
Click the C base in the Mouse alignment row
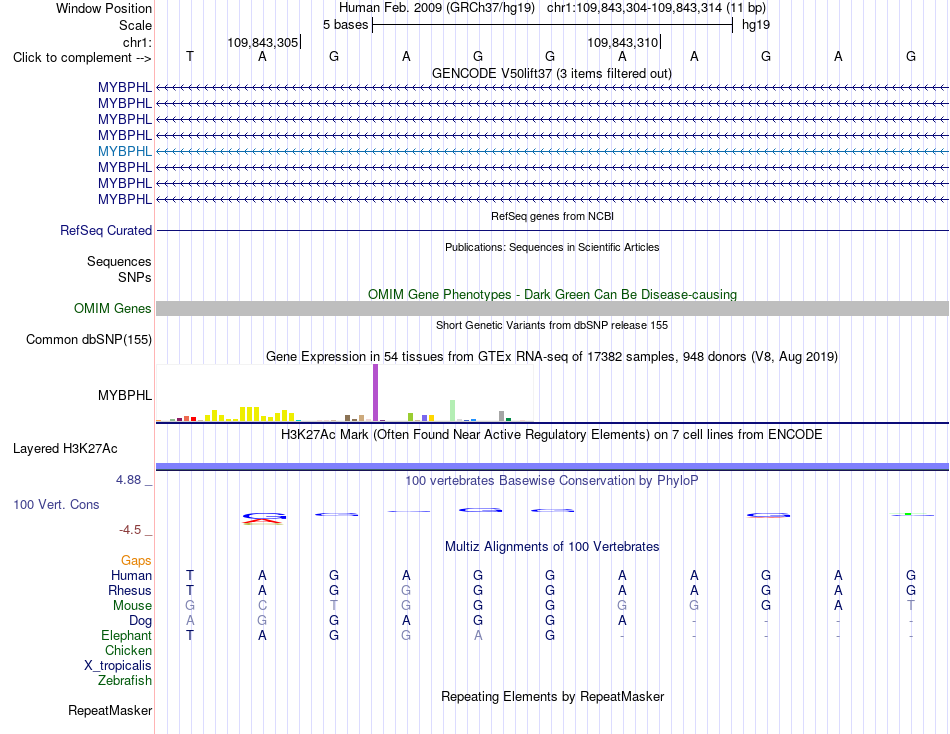point(262,606)
